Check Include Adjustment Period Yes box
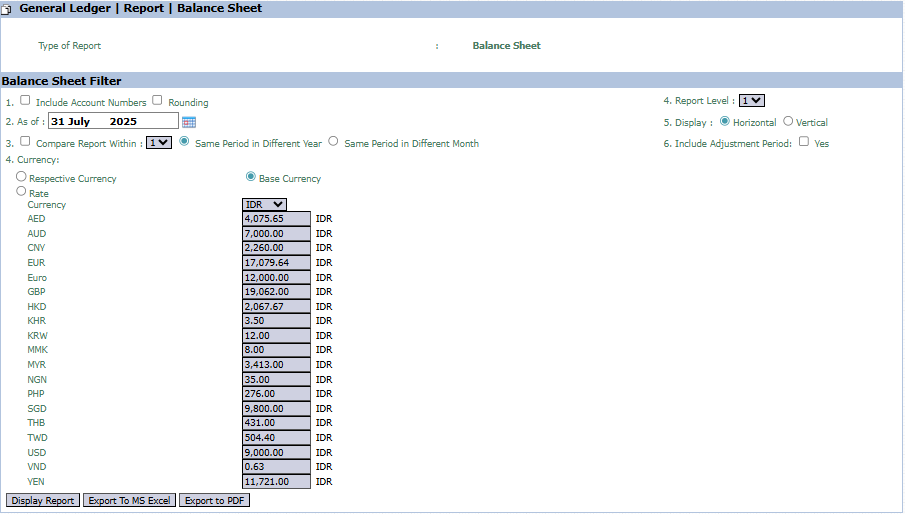Viewport: 905px width, 514px height. 804,142
